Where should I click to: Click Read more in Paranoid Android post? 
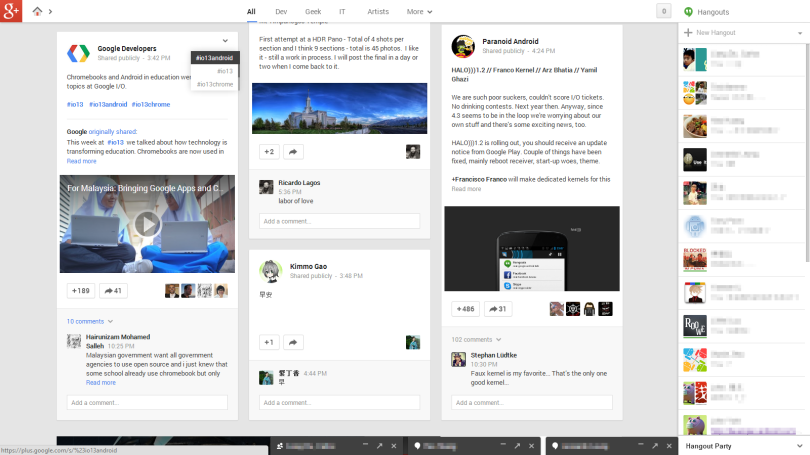466,189
